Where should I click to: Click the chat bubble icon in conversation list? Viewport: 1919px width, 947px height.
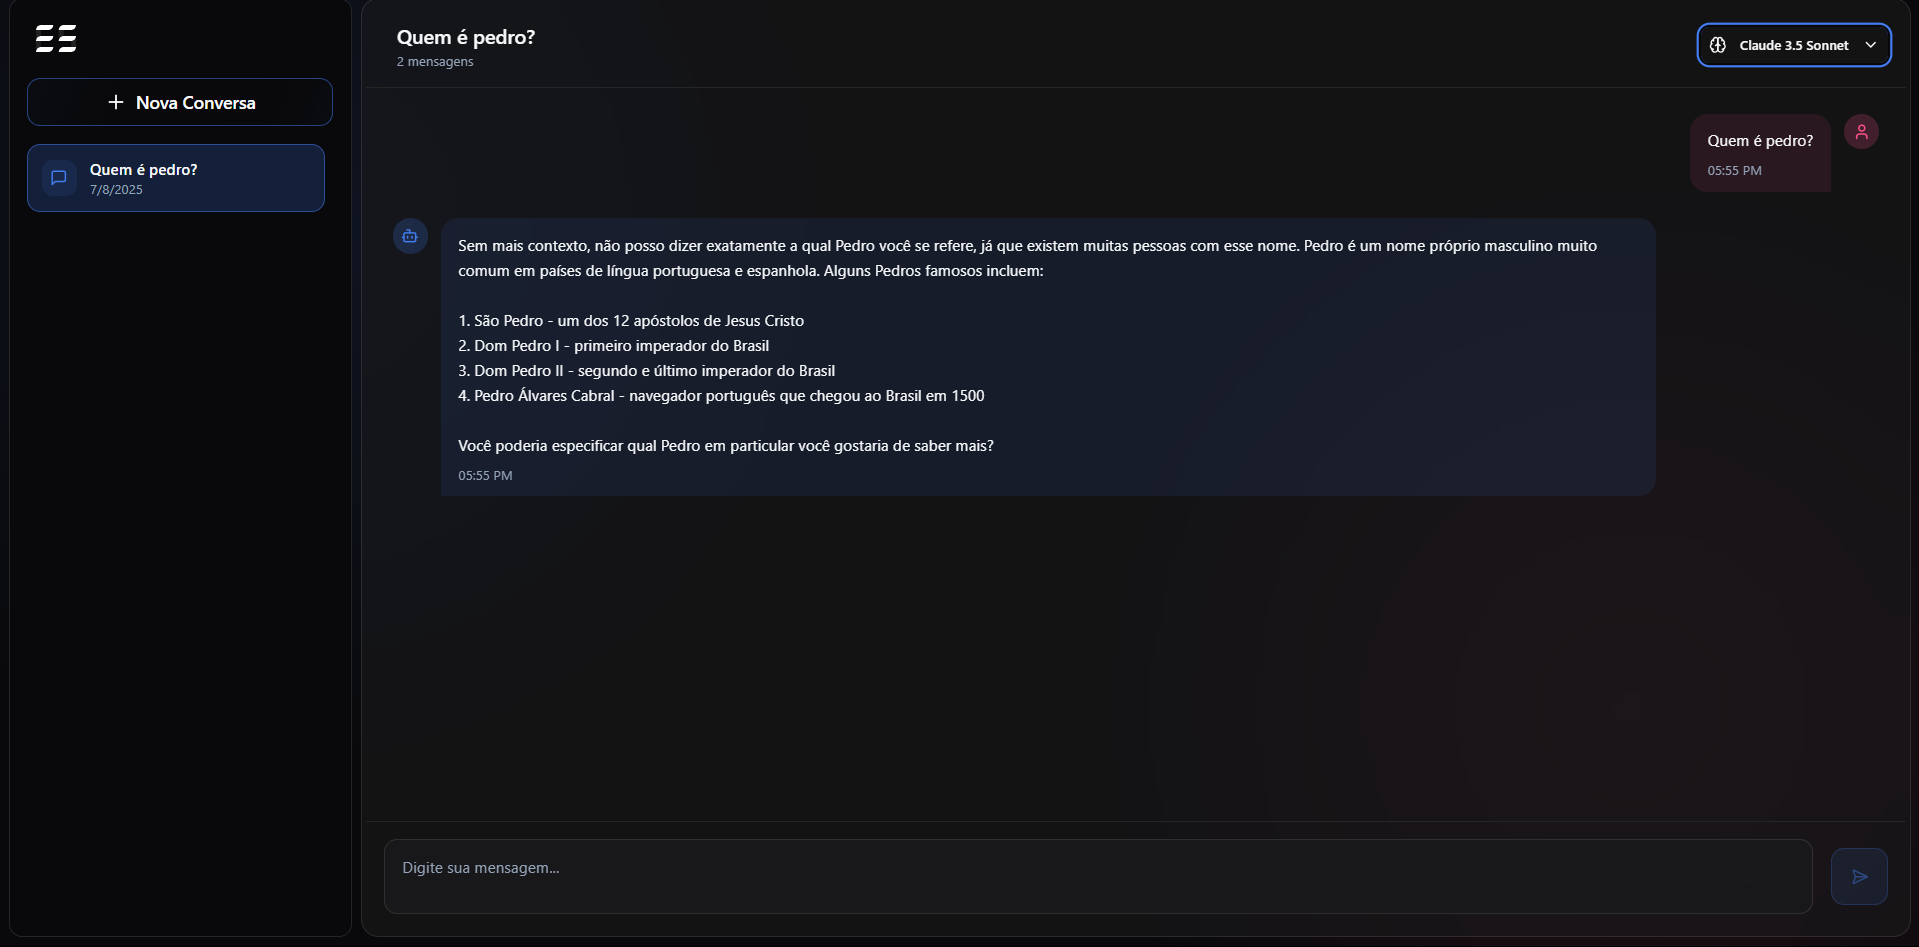click(59, 178)
